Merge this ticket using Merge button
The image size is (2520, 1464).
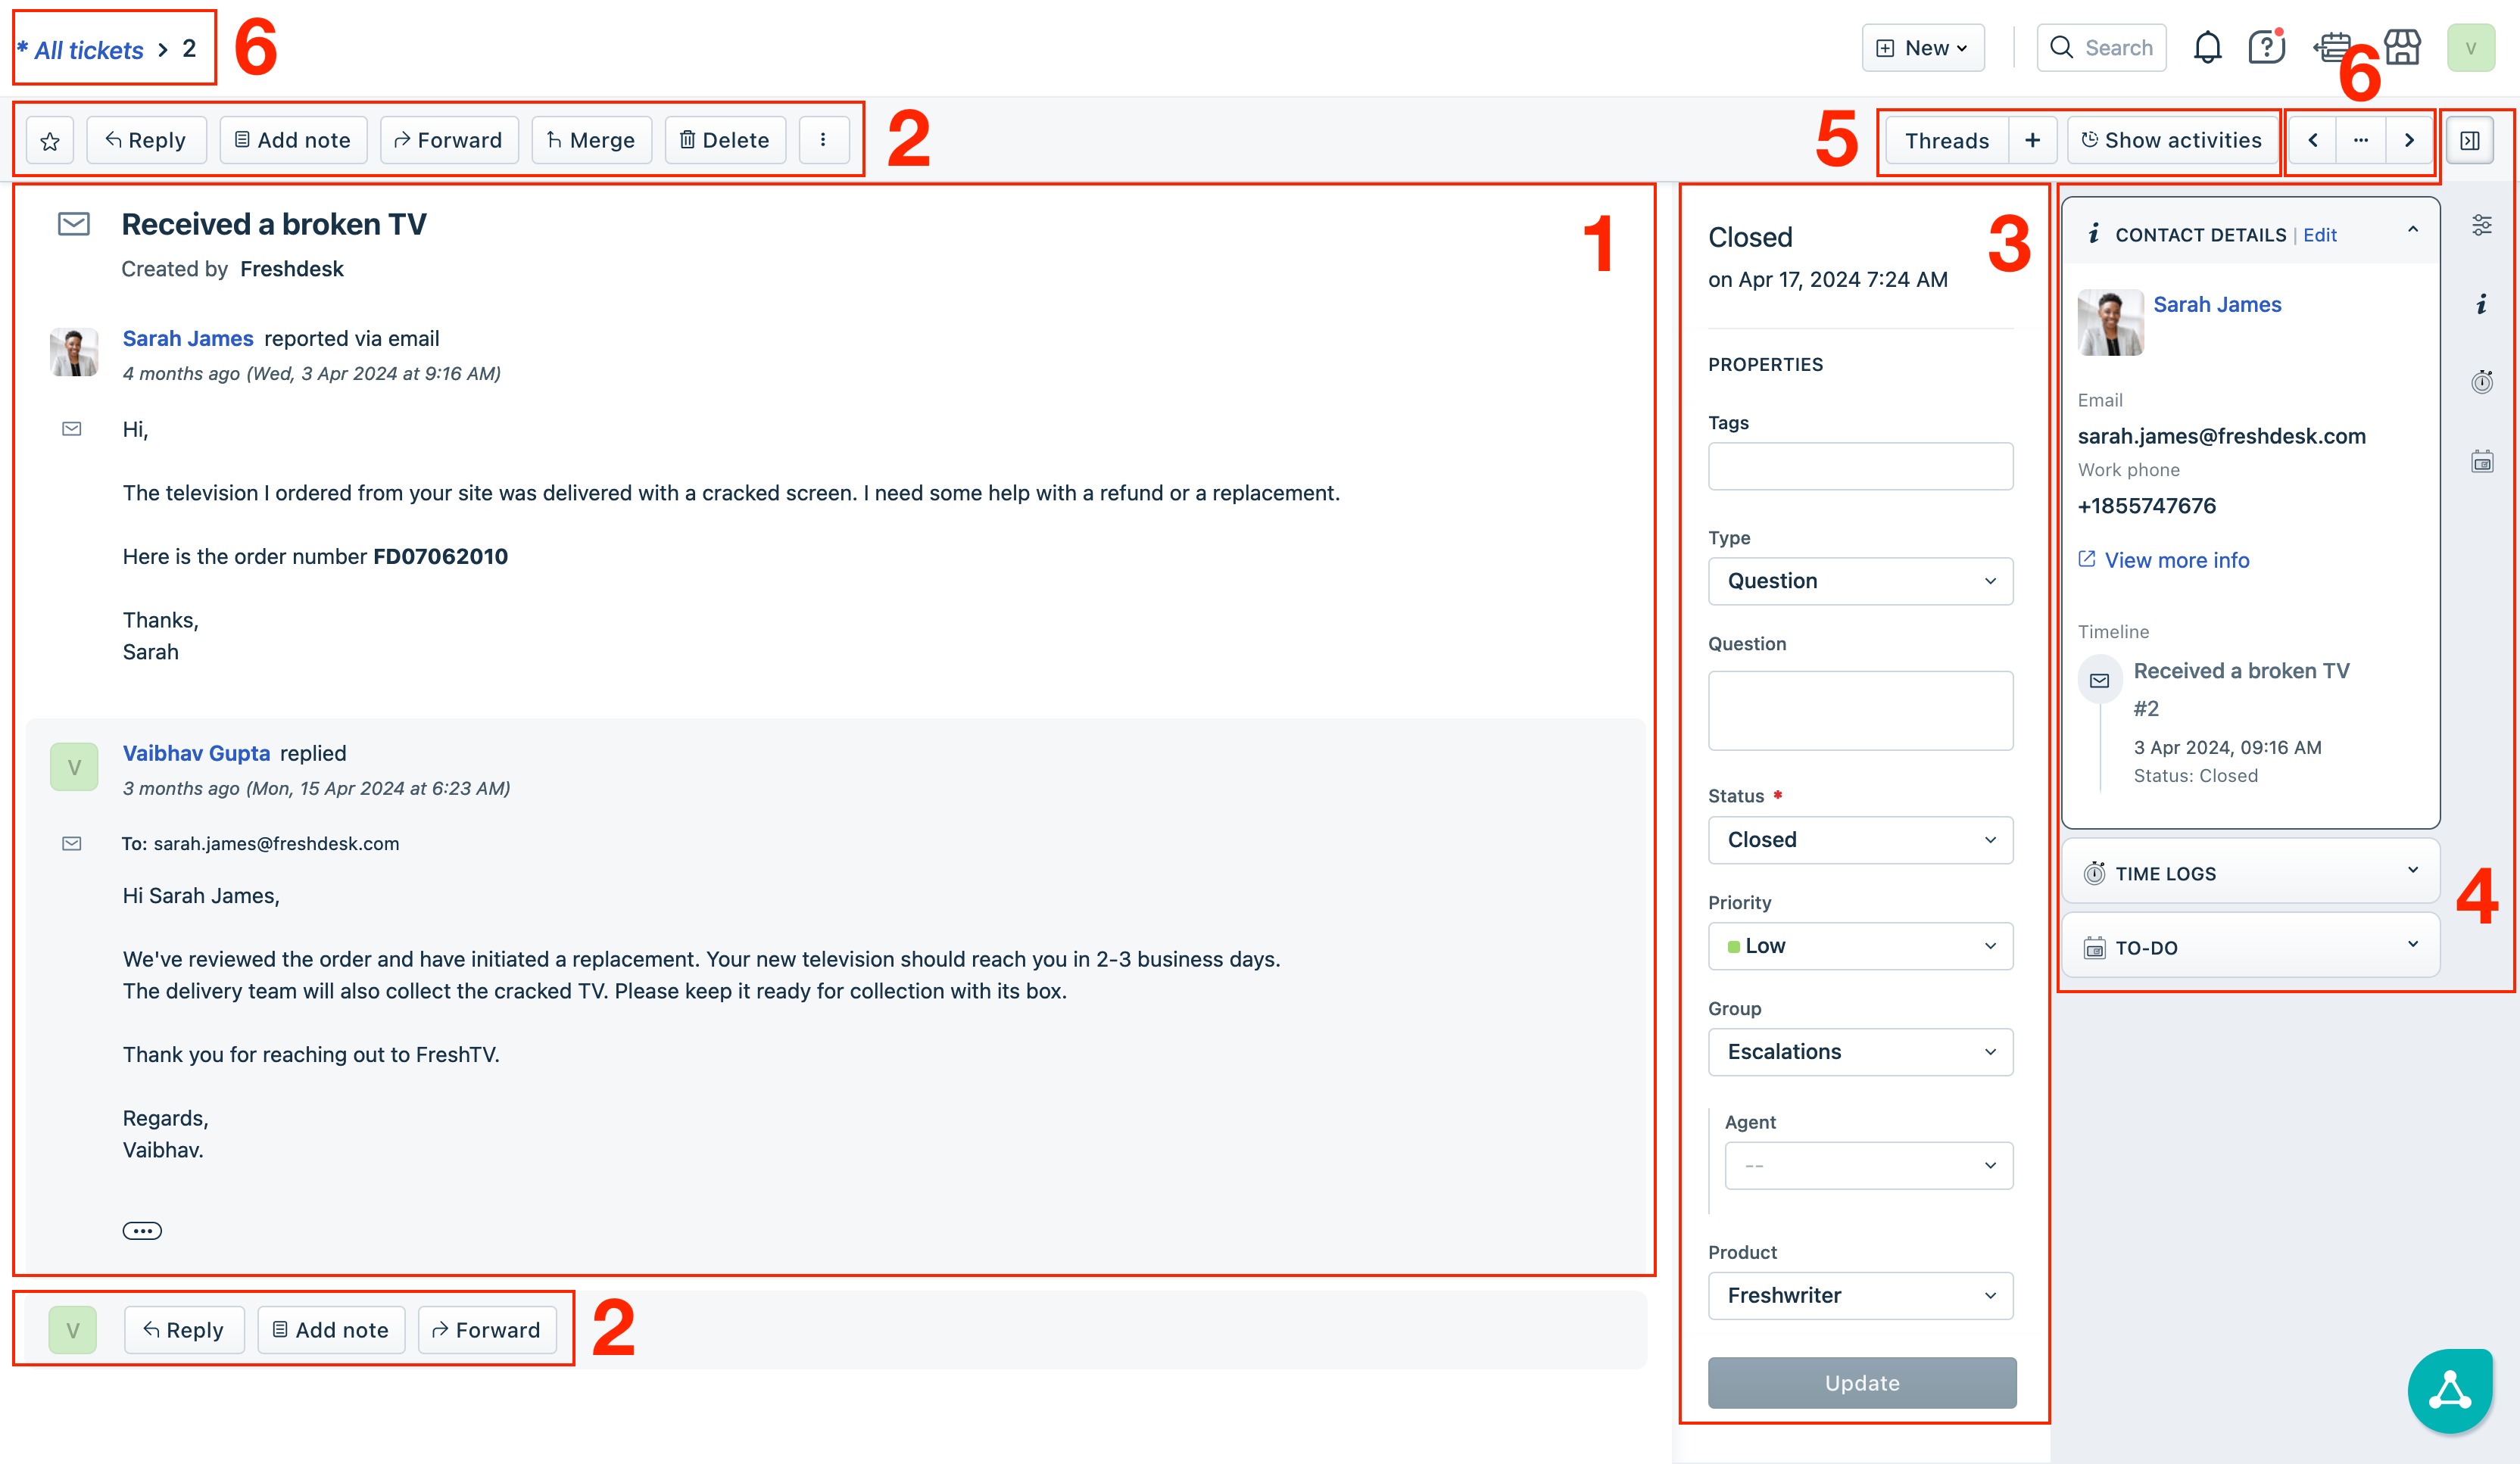click(591, 141)
